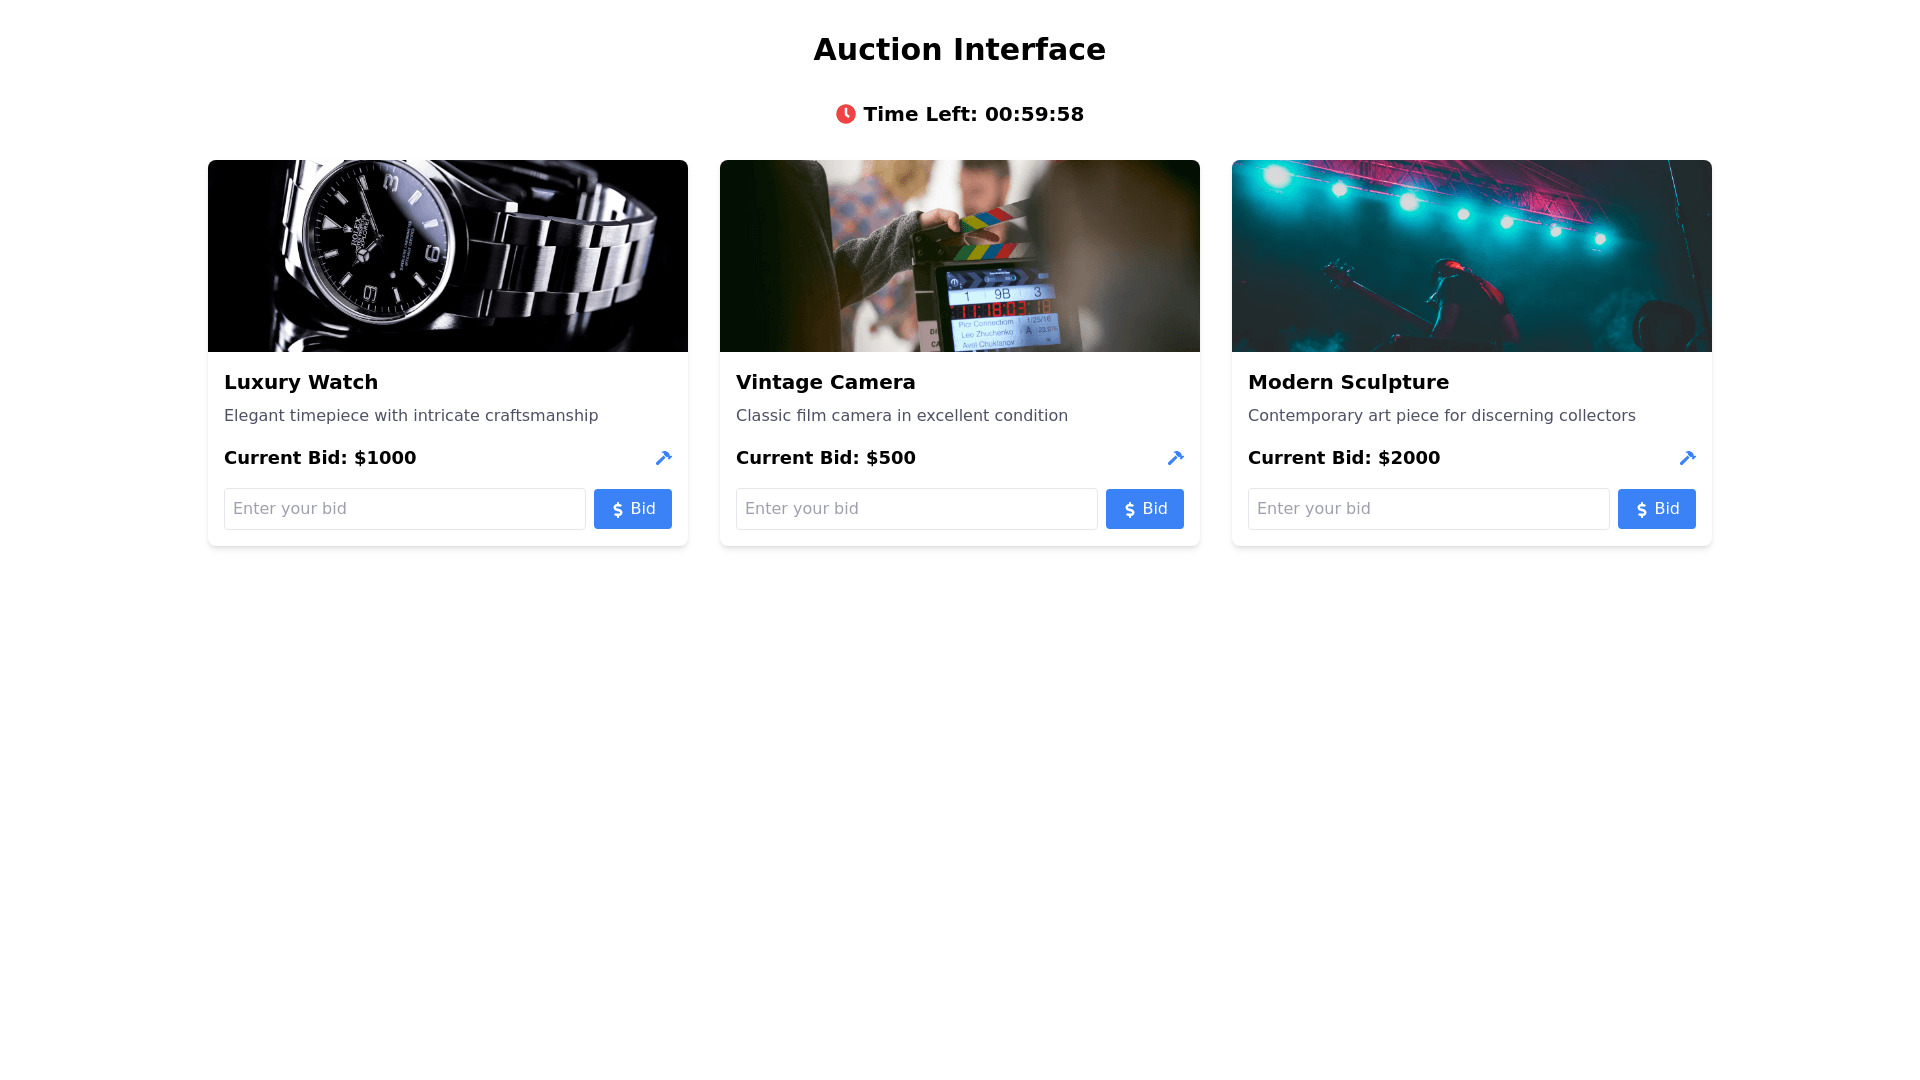Click the red clock icon by Time Left
Screen dimensions: 1920x1080
tap(846, 114)
